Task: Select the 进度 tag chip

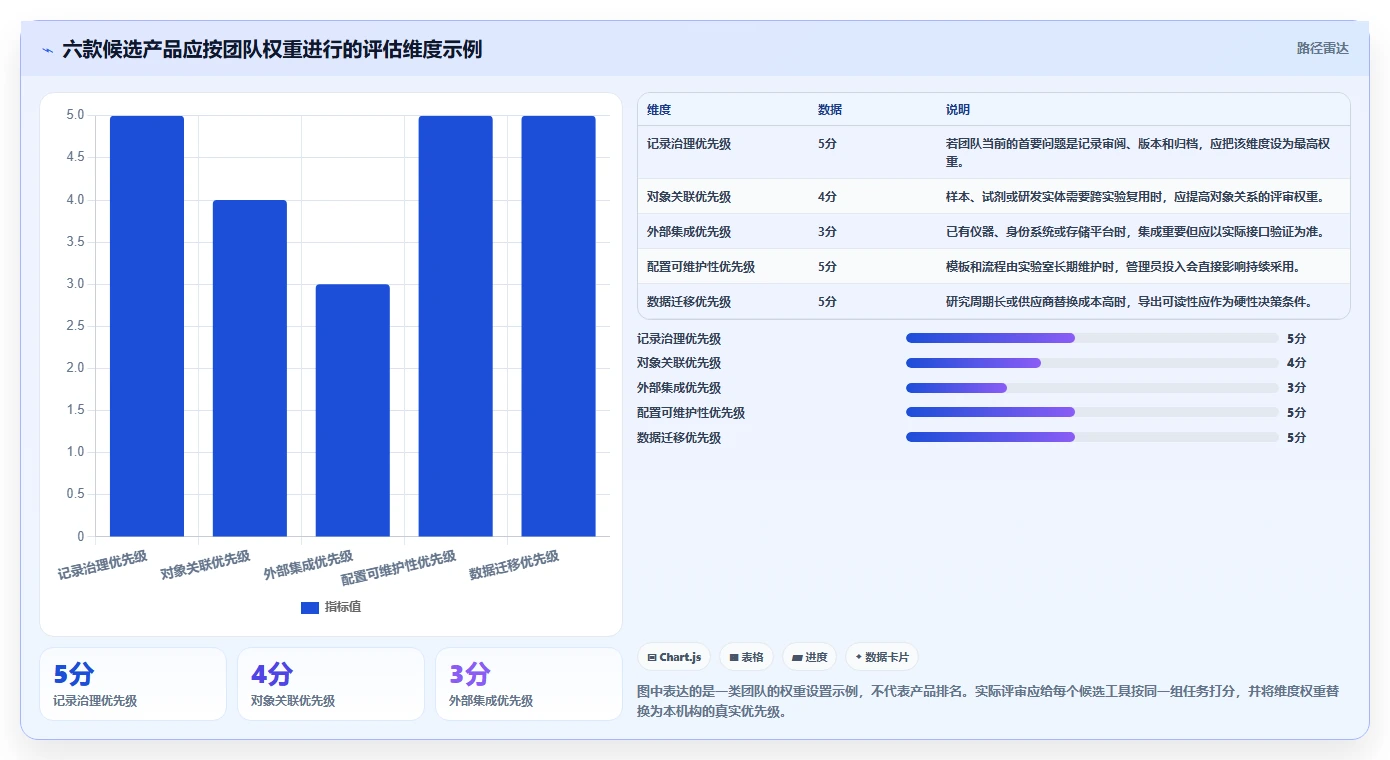Action: (x=809, y=657)
